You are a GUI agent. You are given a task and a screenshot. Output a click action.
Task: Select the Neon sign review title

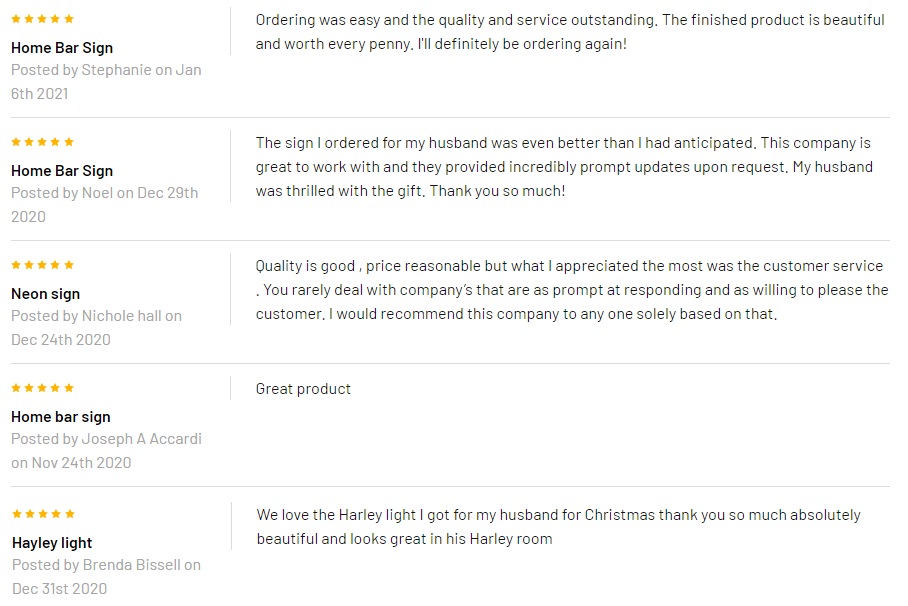(45, 294)
